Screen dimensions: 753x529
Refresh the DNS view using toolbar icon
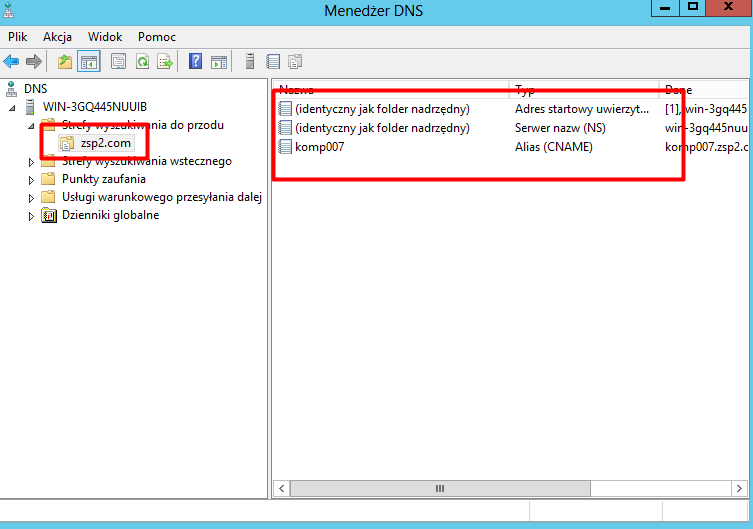point(142,62)
